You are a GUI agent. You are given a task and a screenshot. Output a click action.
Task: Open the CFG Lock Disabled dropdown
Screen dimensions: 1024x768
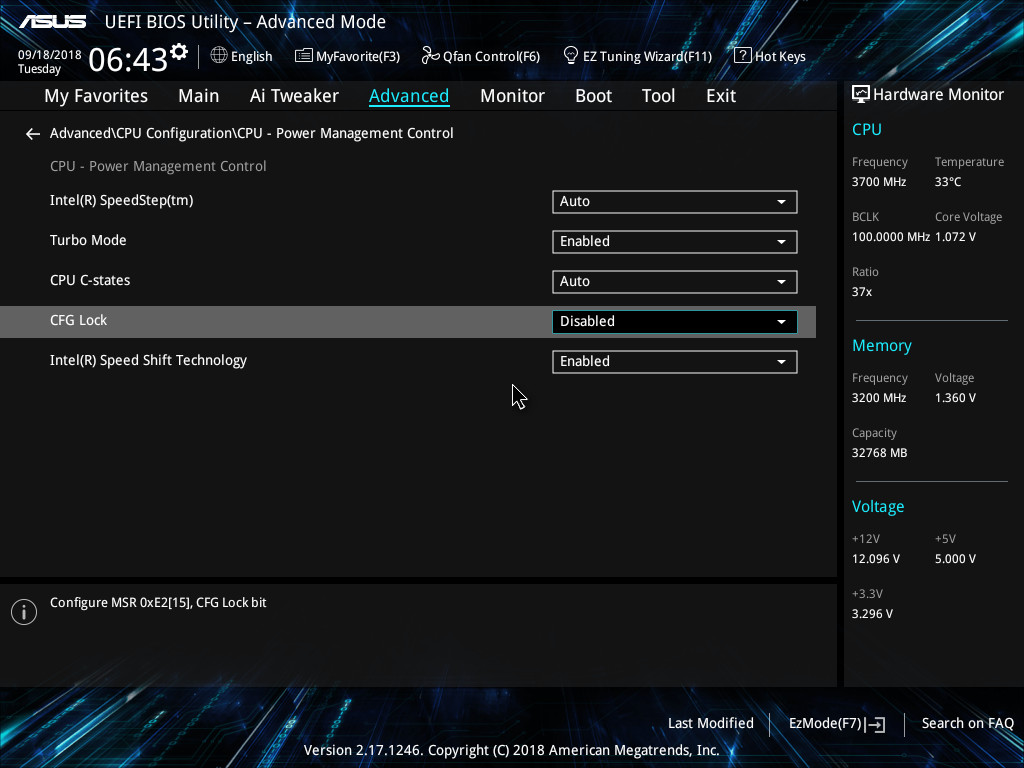[675, 321]
